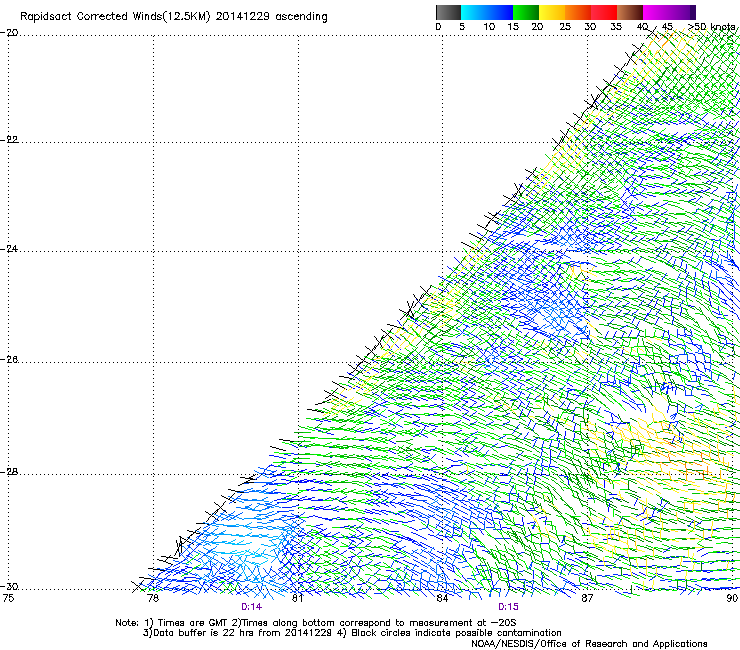Click the '20141229 ascending' date text

click(271, 17)
